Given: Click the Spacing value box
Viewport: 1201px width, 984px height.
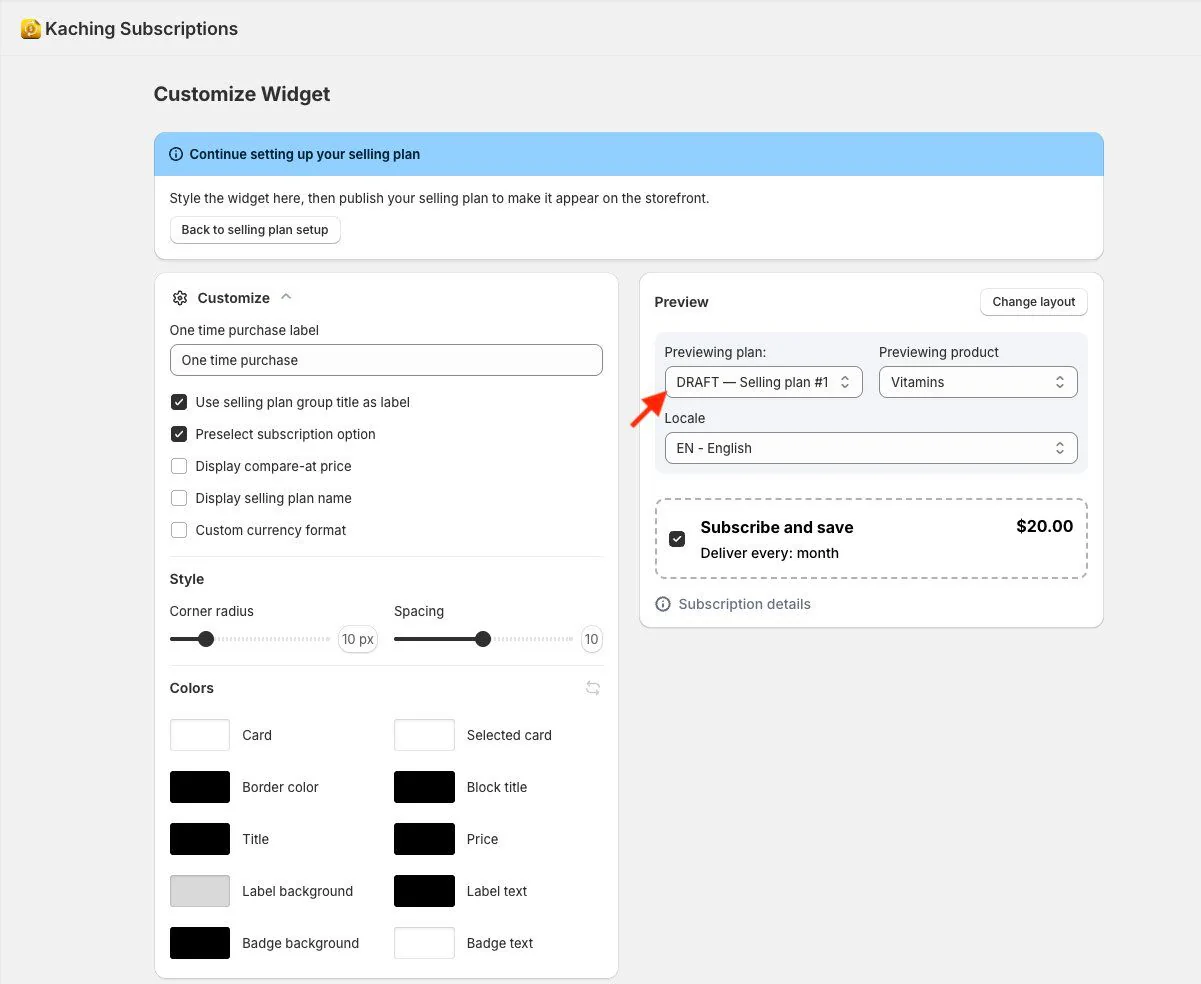Looking at the screenshot, I should [591, 639].
